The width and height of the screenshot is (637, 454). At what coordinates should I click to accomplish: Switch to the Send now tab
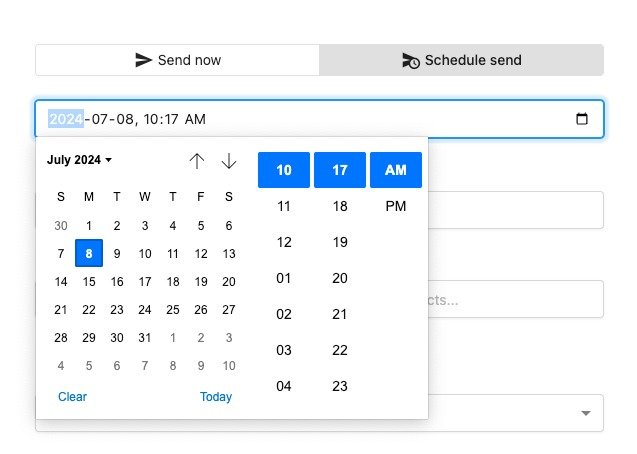point(178,60)
